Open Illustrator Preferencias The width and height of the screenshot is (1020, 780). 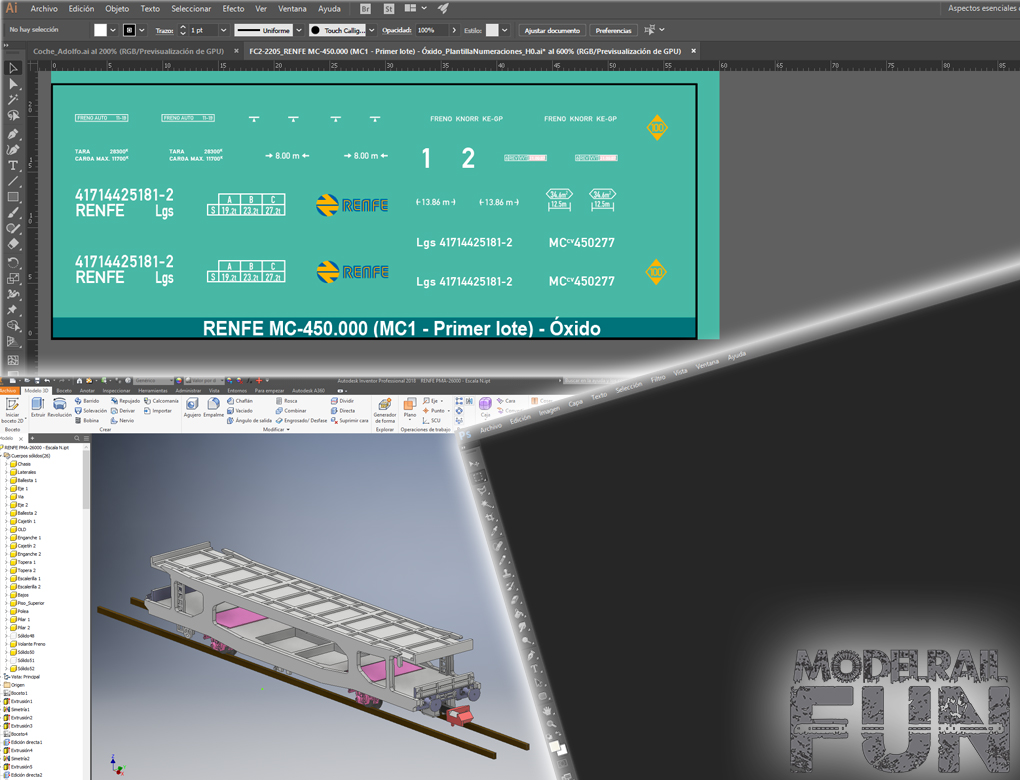click(x=615, y=30)
